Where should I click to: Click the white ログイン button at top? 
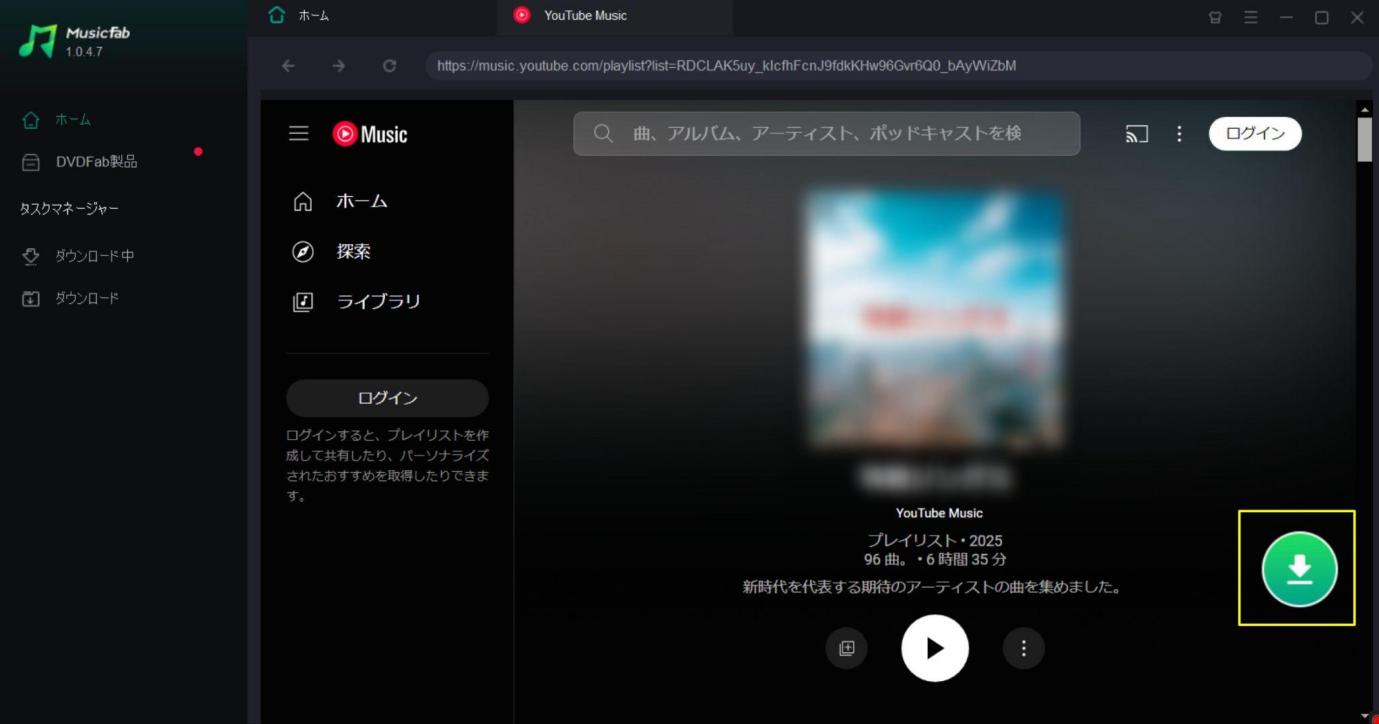click(1255, 134)
